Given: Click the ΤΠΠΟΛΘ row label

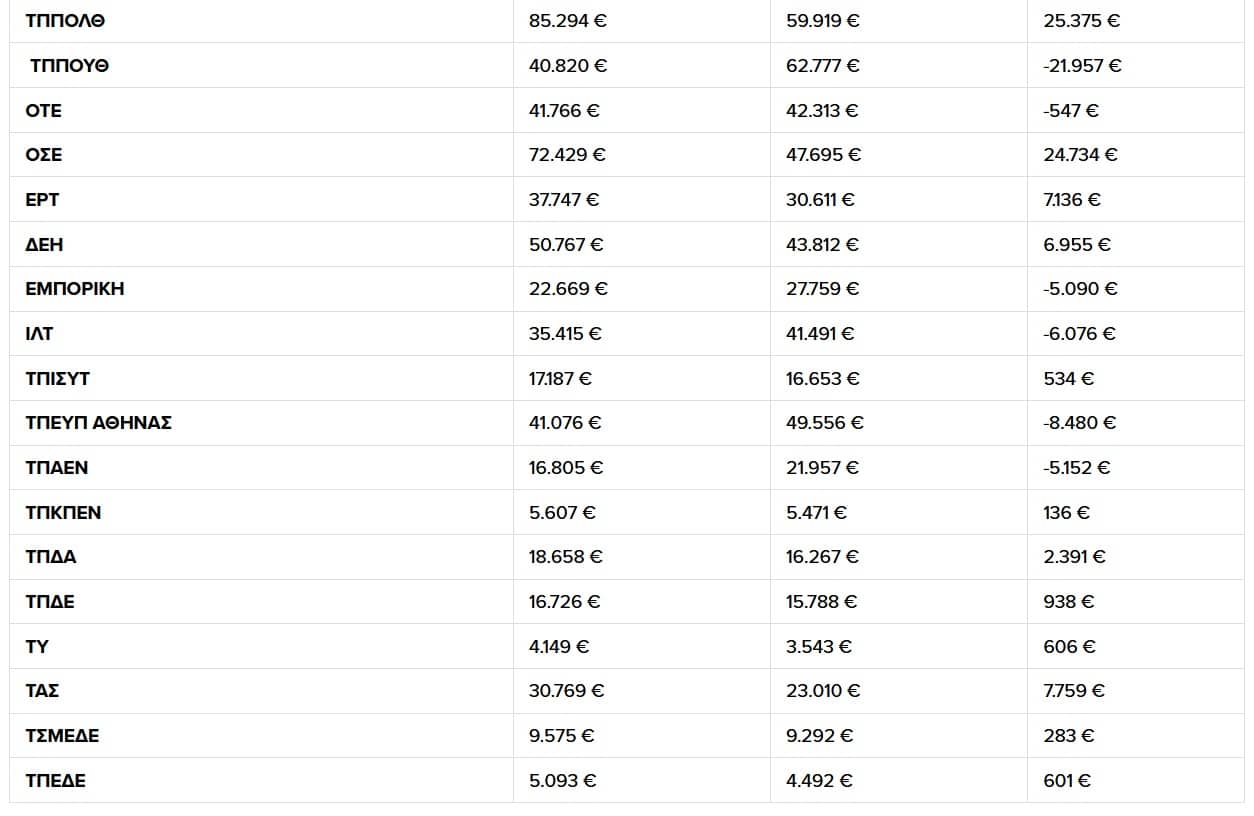Looking at the screenshot, I should tap(65, 21).
